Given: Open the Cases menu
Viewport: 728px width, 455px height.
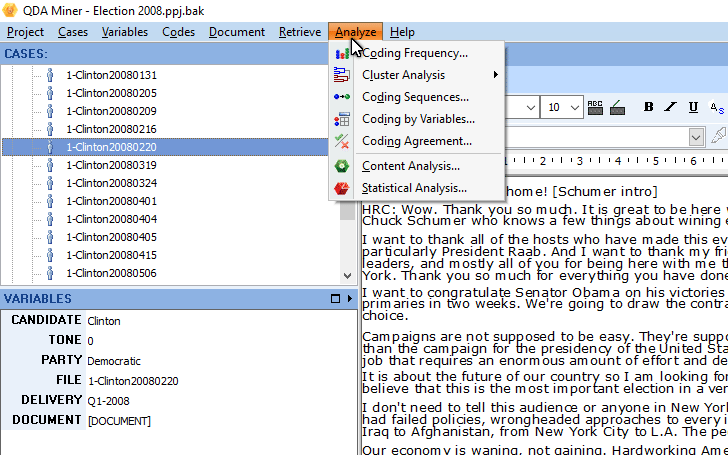Looking at the screenshot, I should point(73,32).
